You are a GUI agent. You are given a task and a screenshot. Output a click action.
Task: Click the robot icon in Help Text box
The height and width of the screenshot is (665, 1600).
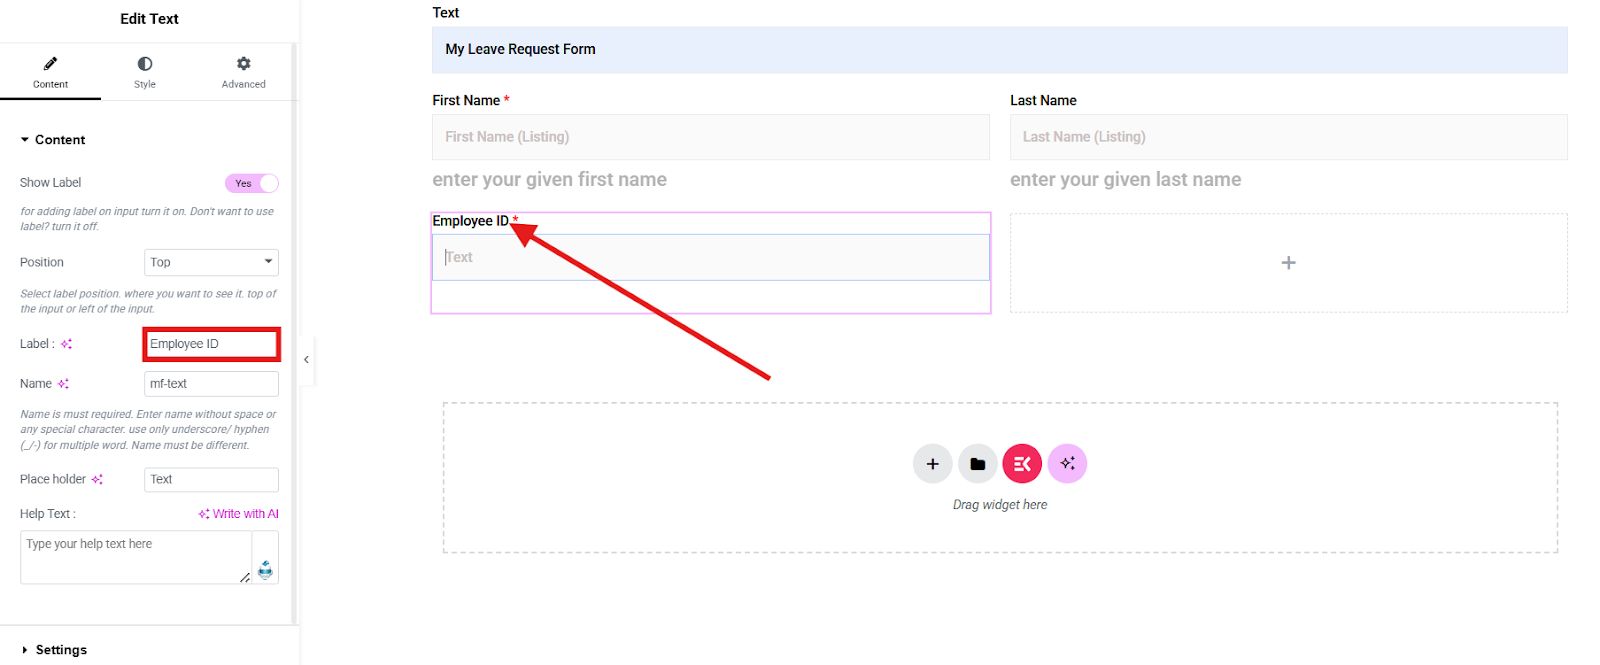(x=265, y=569)
